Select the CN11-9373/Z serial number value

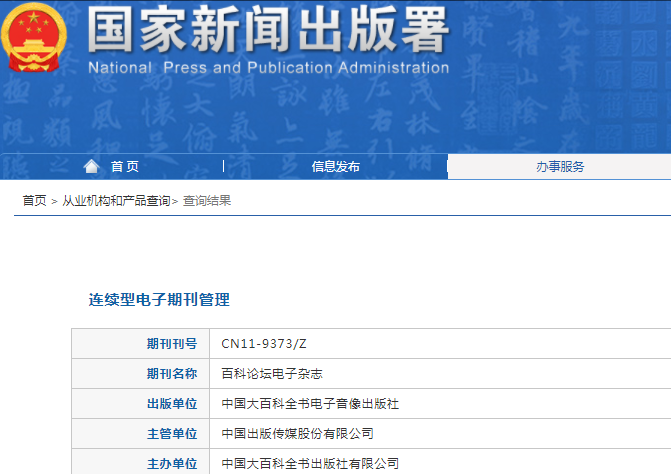click(x=264, y=344)
